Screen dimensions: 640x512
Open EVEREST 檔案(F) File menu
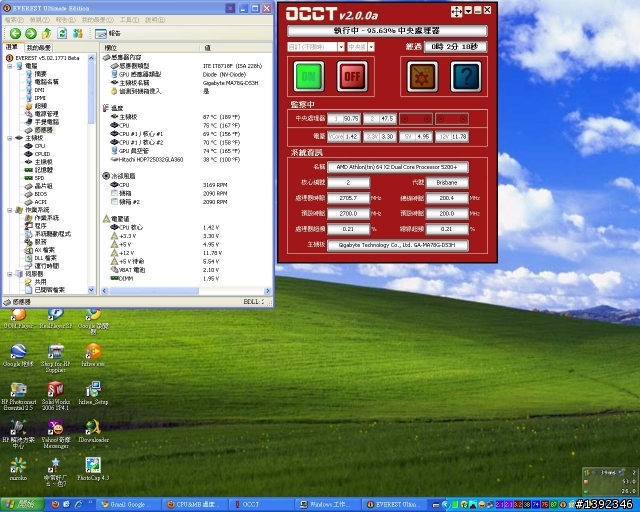coord(14,20)
